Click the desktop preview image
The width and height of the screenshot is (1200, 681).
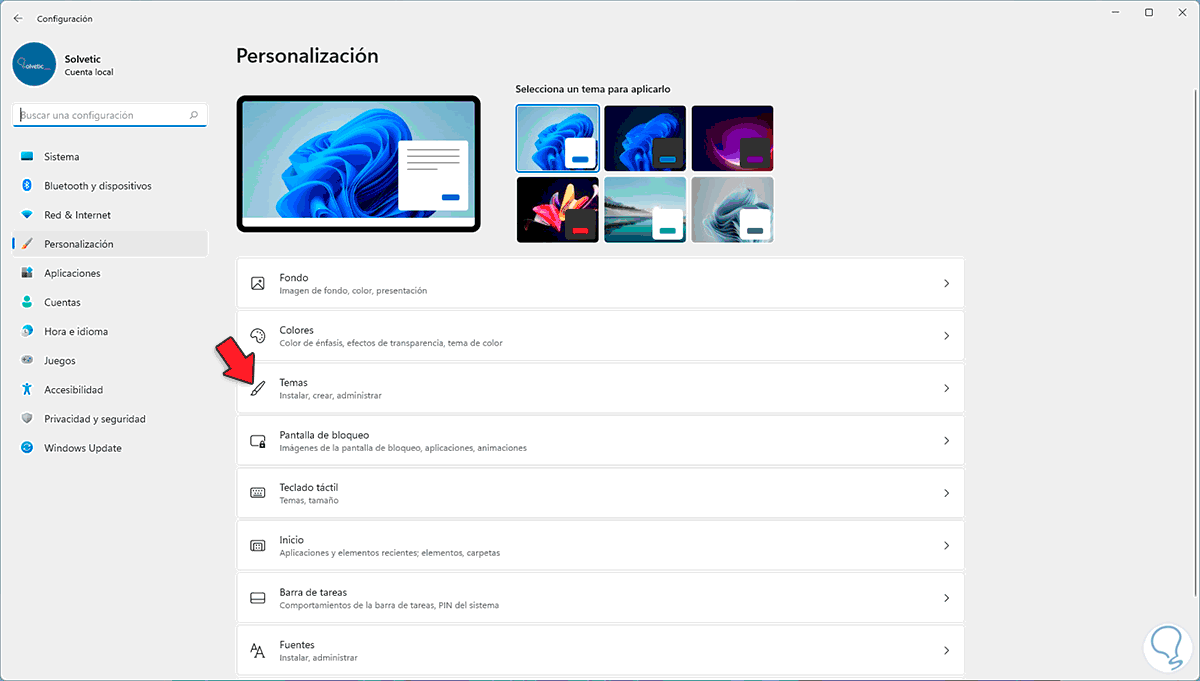[359, 163]
